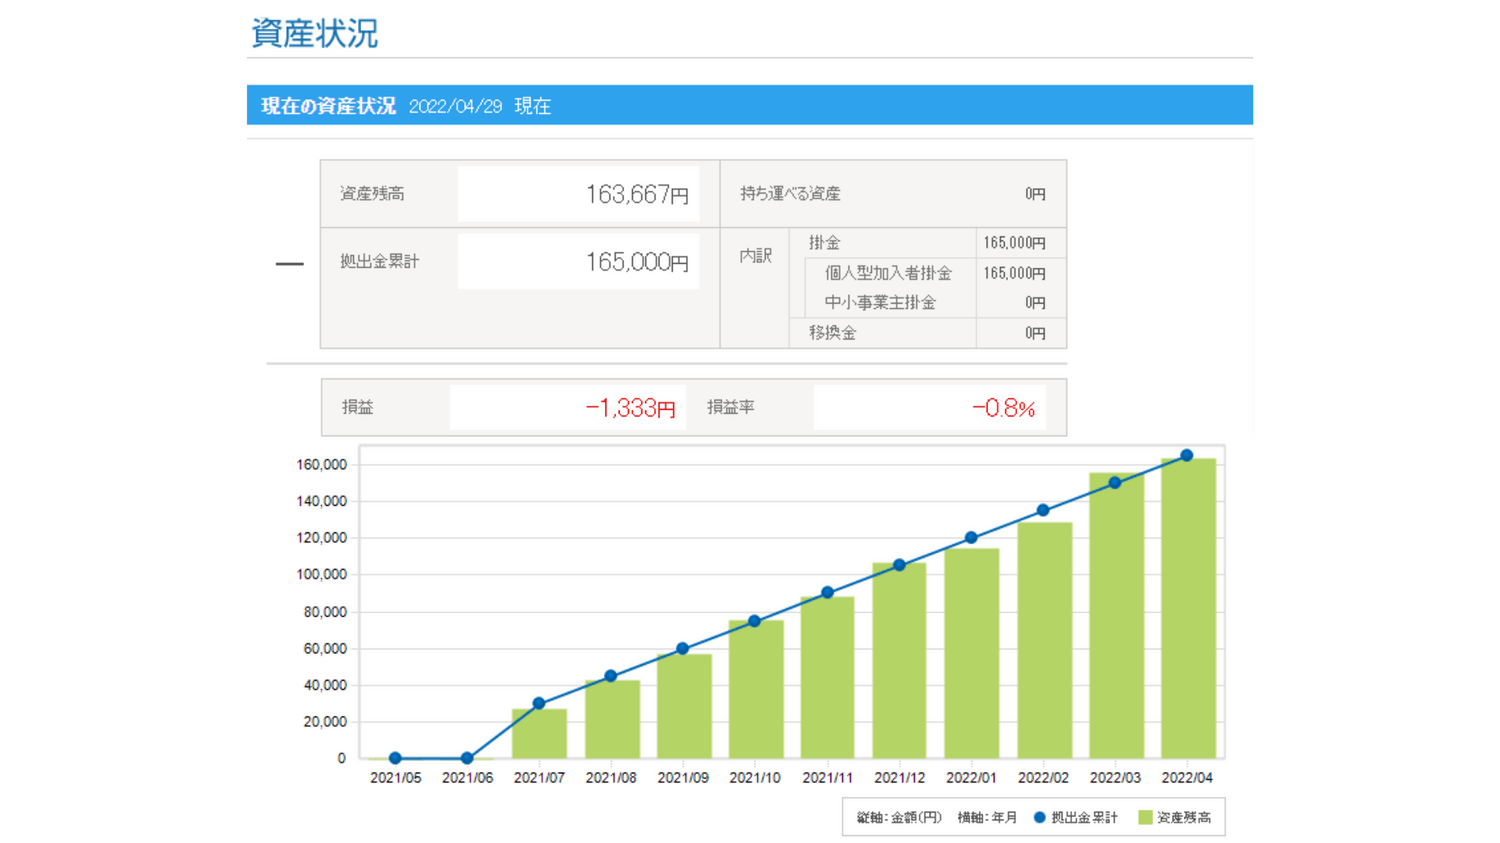Click the 2021/12 data point on the line
1500x843 pixels.
click(x=899, y=565)
